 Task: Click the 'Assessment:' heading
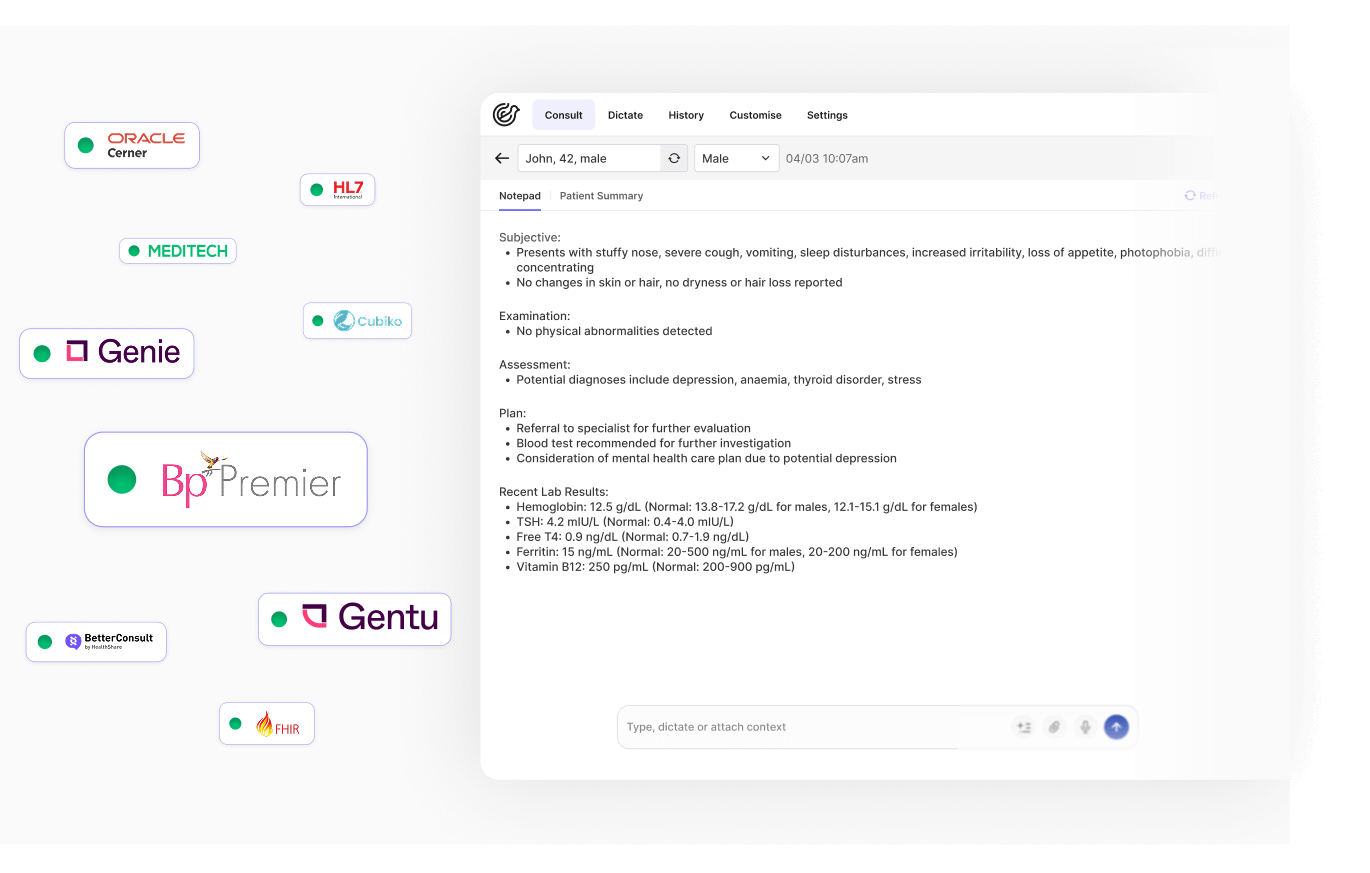pyautogui.click(x=535, y=365)
